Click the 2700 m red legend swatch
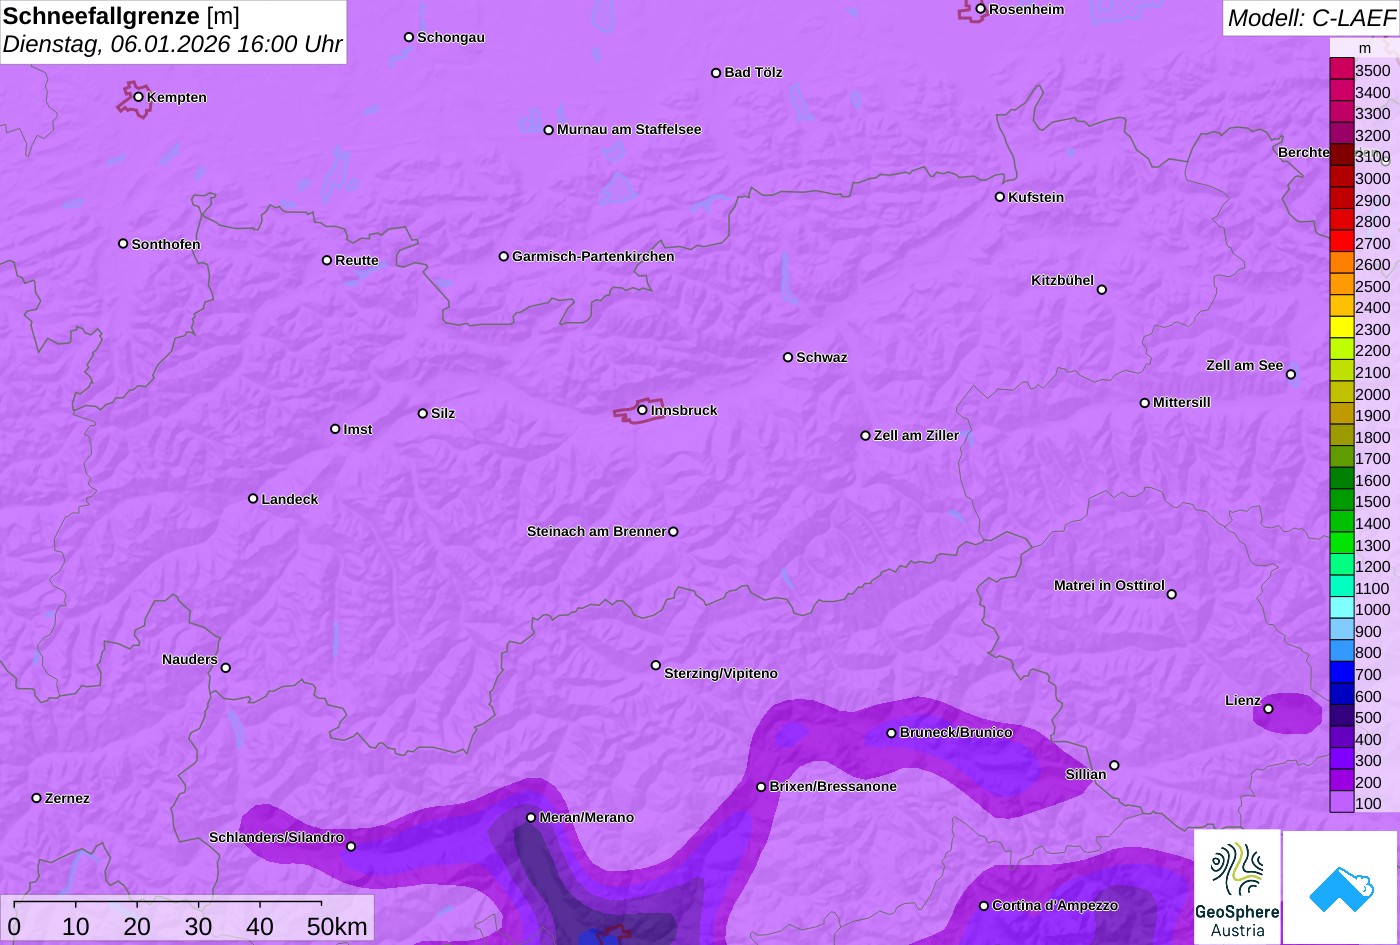Screen dimensions: 1400x945 [1342, 241]
